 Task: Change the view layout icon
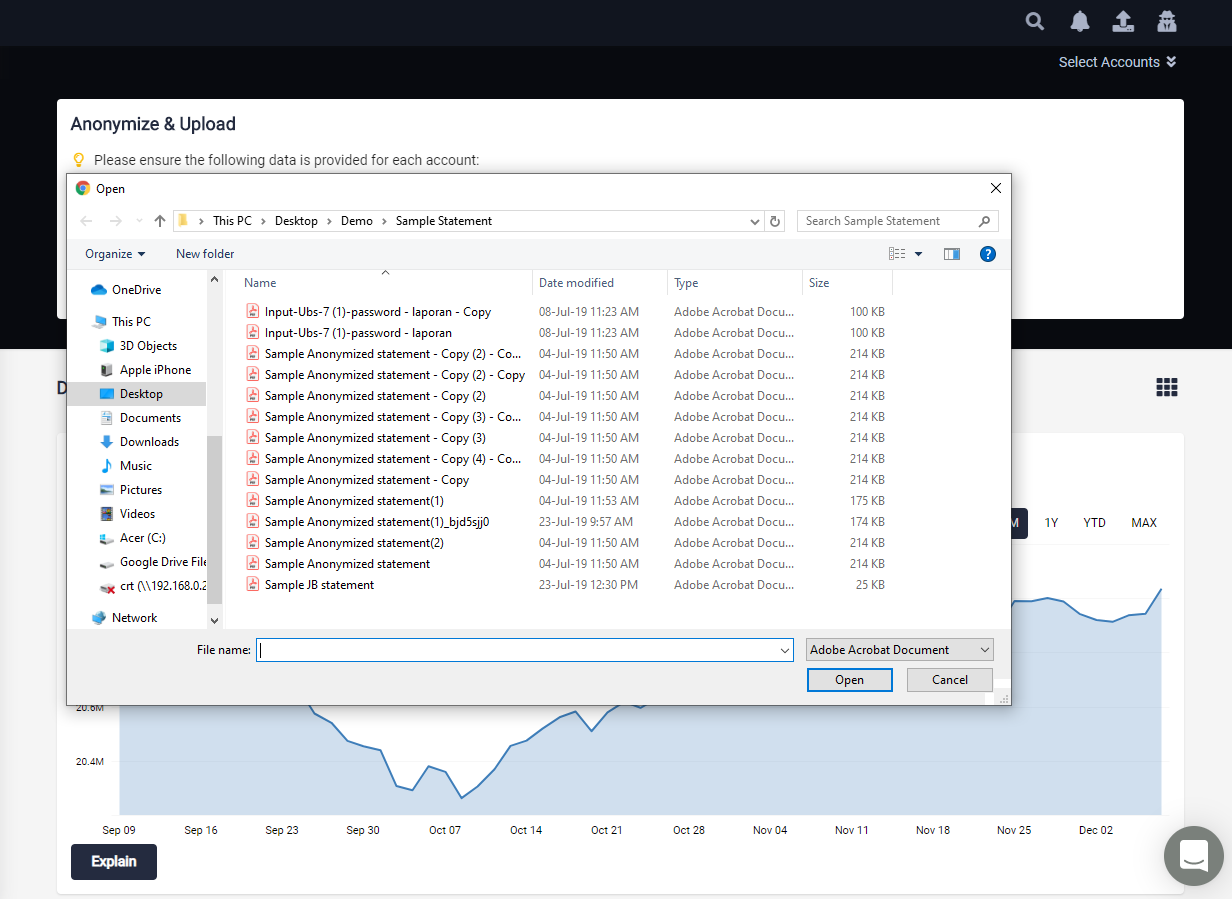[x=897, y=254]
